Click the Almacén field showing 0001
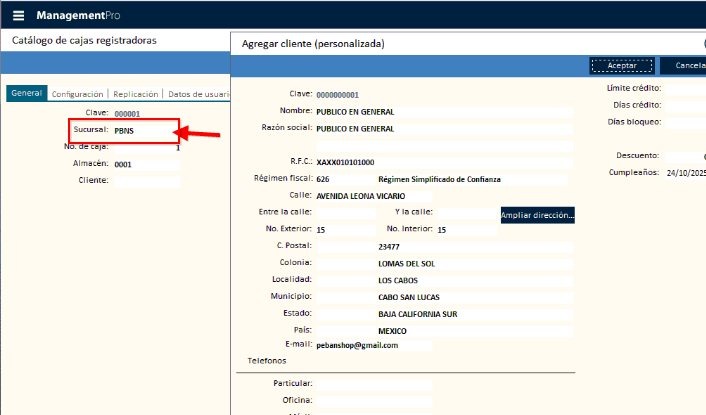Screen dimensions: 706x415 coord(145,165)
